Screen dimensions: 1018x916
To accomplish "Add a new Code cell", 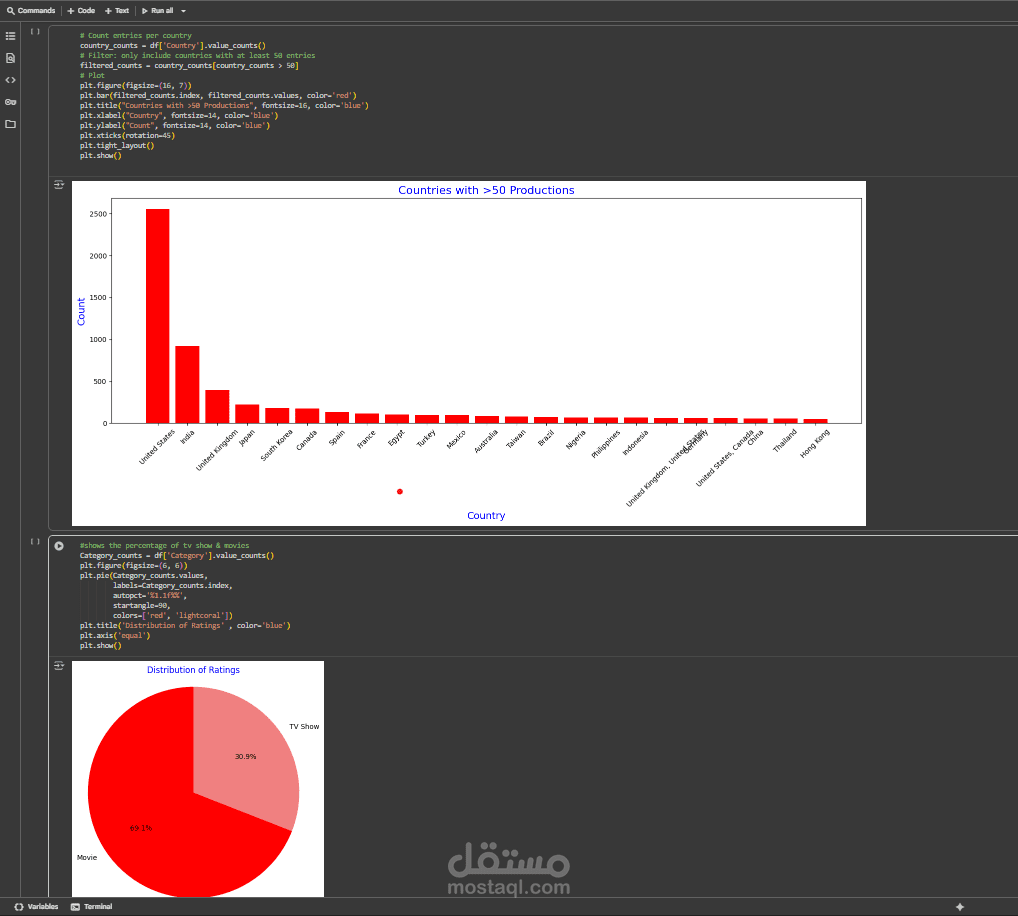I will (x=81, y=10).
